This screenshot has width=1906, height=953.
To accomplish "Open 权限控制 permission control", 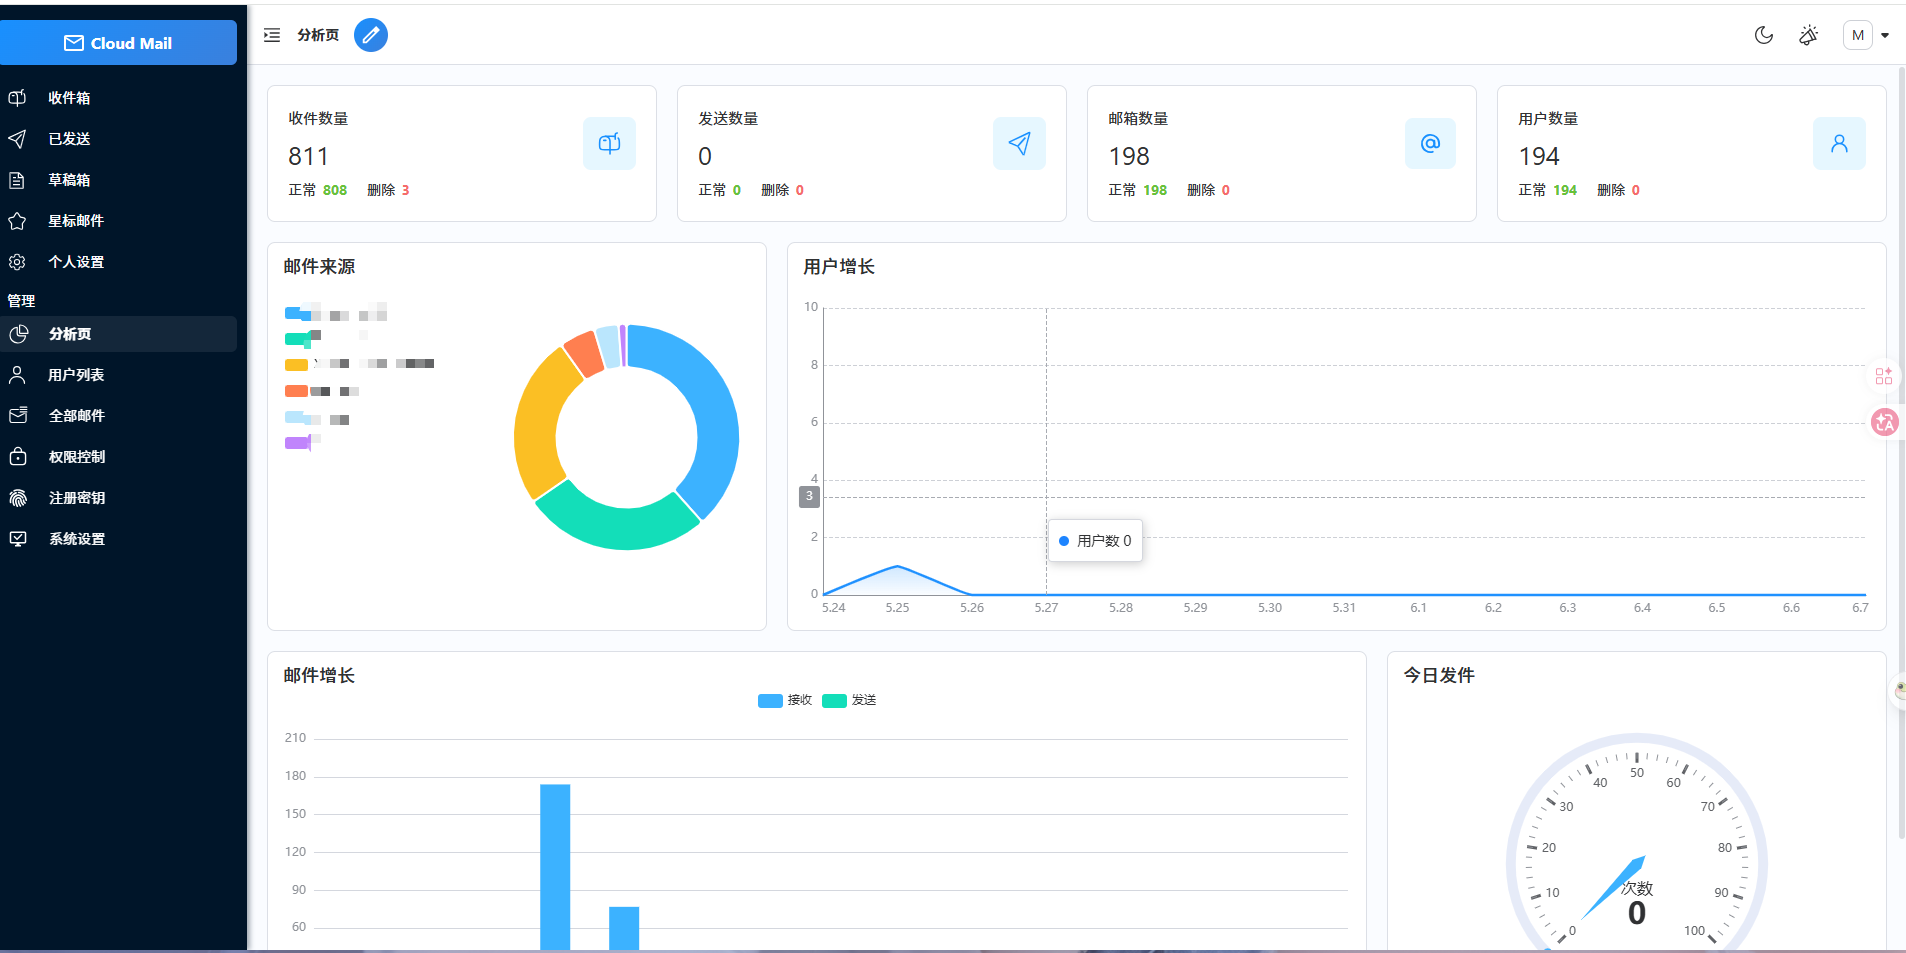I will pyautogui.click(x=118, y=457).
